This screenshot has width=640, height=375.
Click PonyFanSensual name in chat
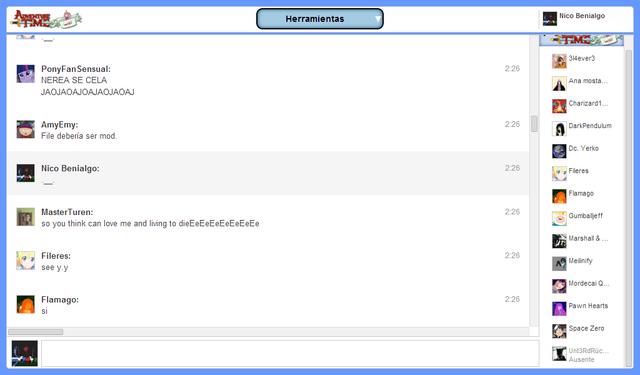pyautogui.click(x=76, y=69)
